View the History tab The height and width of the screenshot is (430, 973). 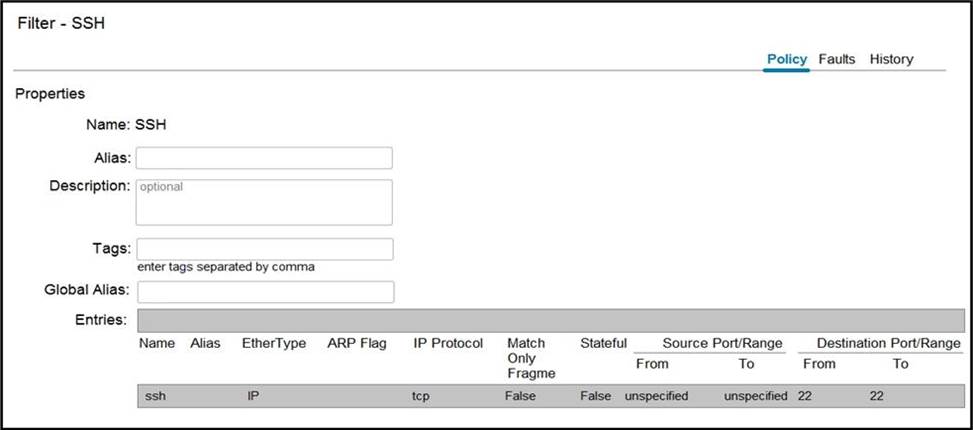[891, 59]
